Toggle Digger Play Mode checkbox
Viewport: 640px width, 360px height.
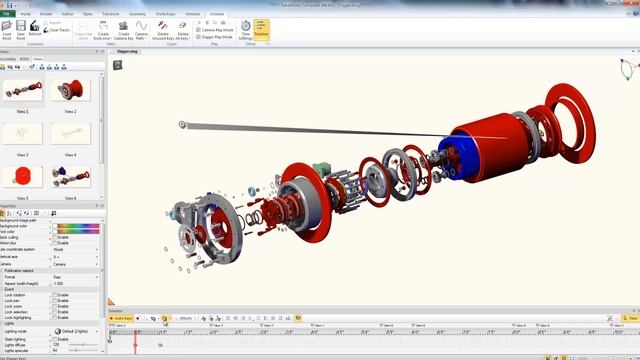point(198,37)
